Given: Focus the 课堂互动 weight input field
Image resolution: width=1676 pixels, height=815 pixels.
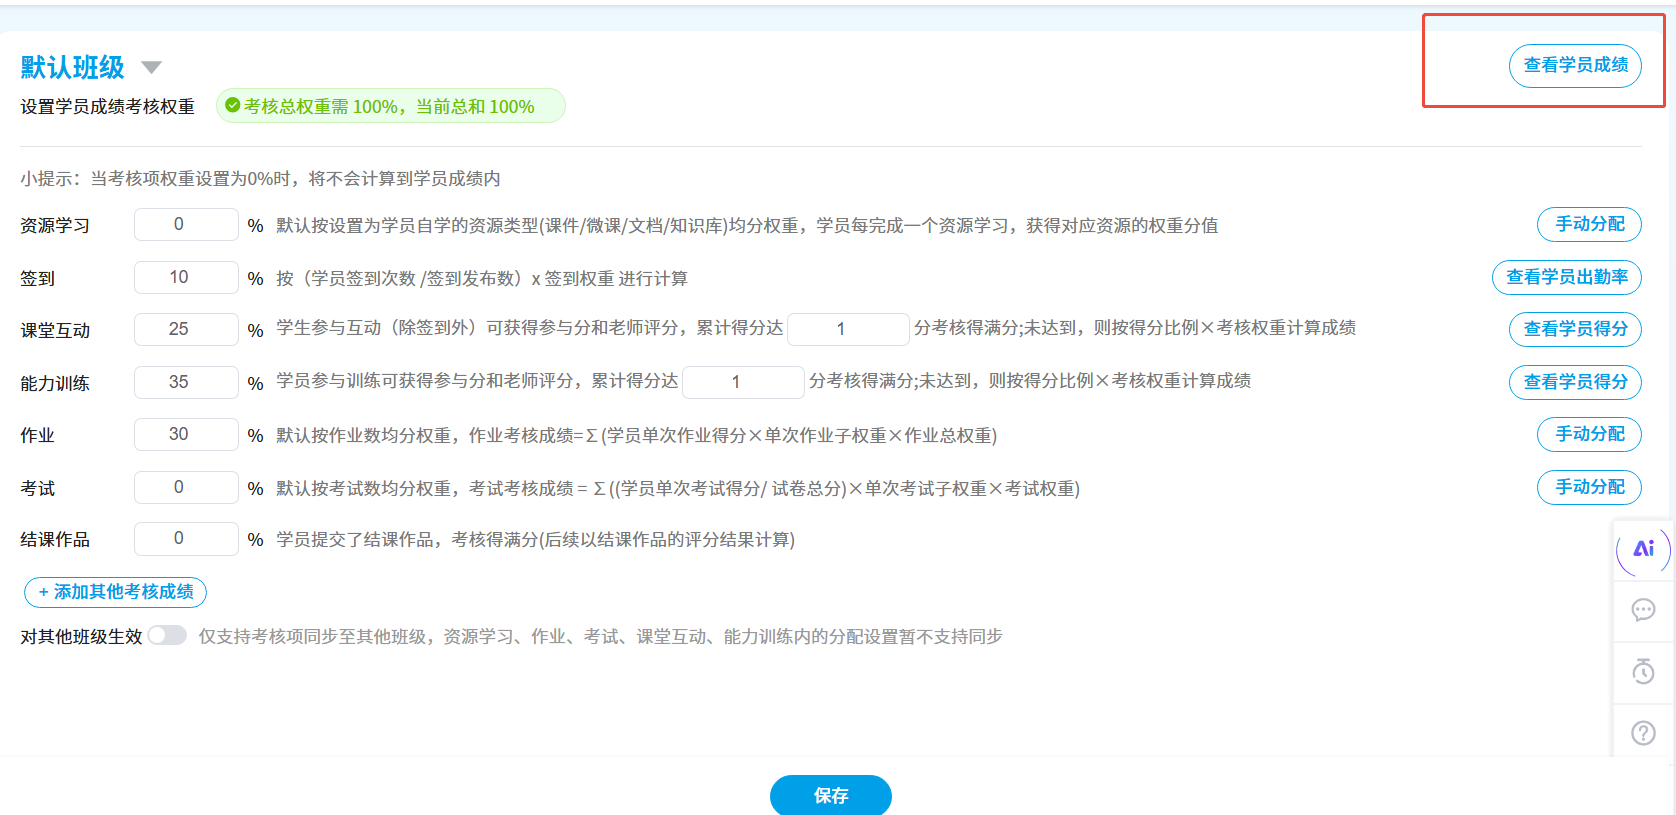Looking at the screenshot, I should (x=186, y=329).
